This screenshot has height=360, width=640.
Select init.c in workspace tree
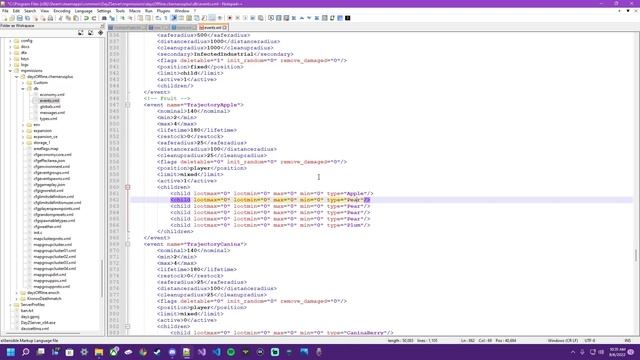coord(38,233)
